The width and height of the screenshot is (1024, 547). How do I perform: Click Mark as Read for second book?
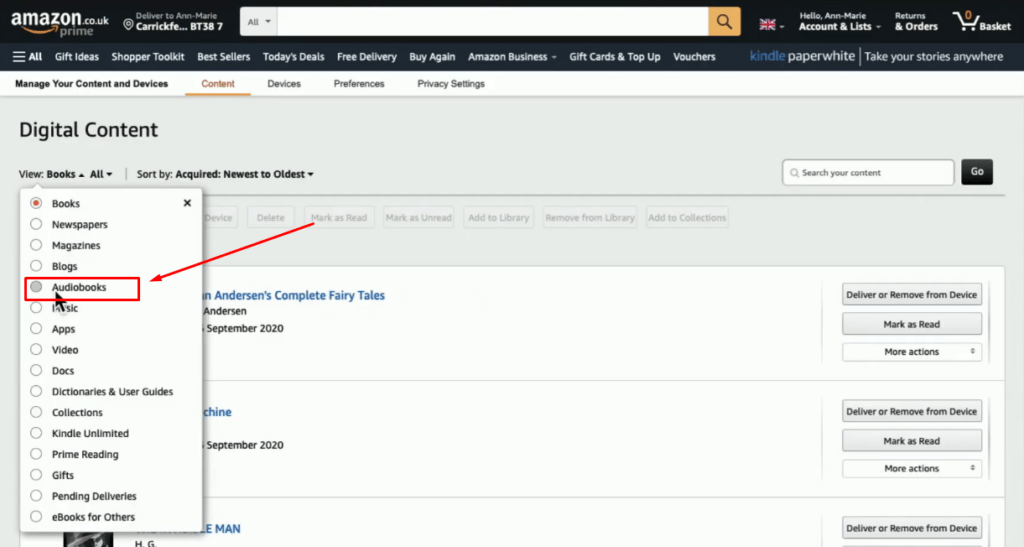pyautogui.click(x=912, y=441)
